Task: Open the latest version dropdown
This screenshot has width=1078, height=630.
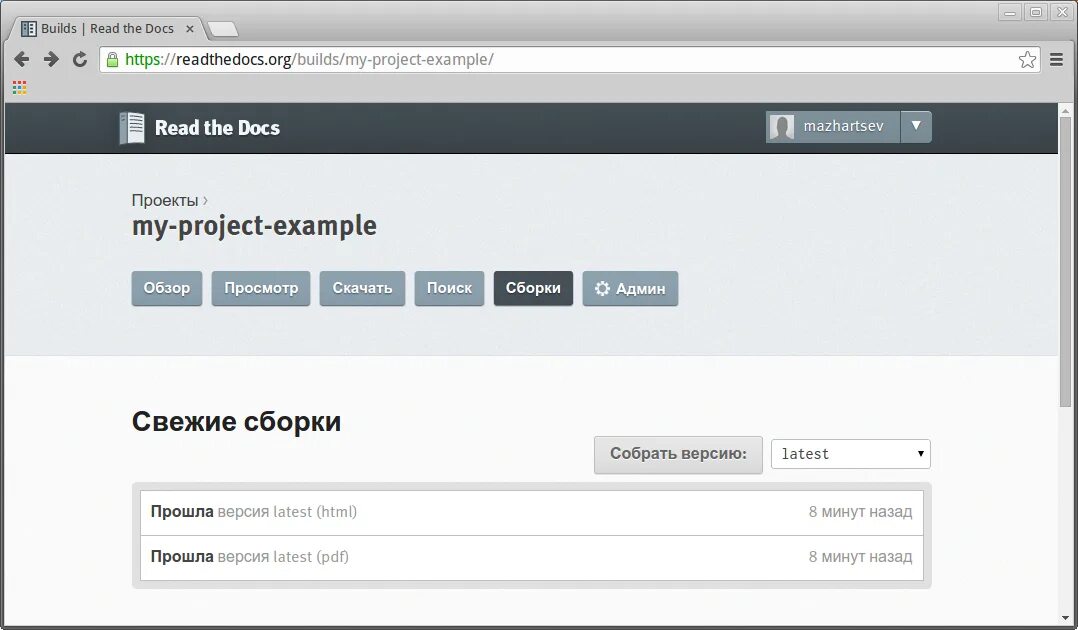Action: 851,454
